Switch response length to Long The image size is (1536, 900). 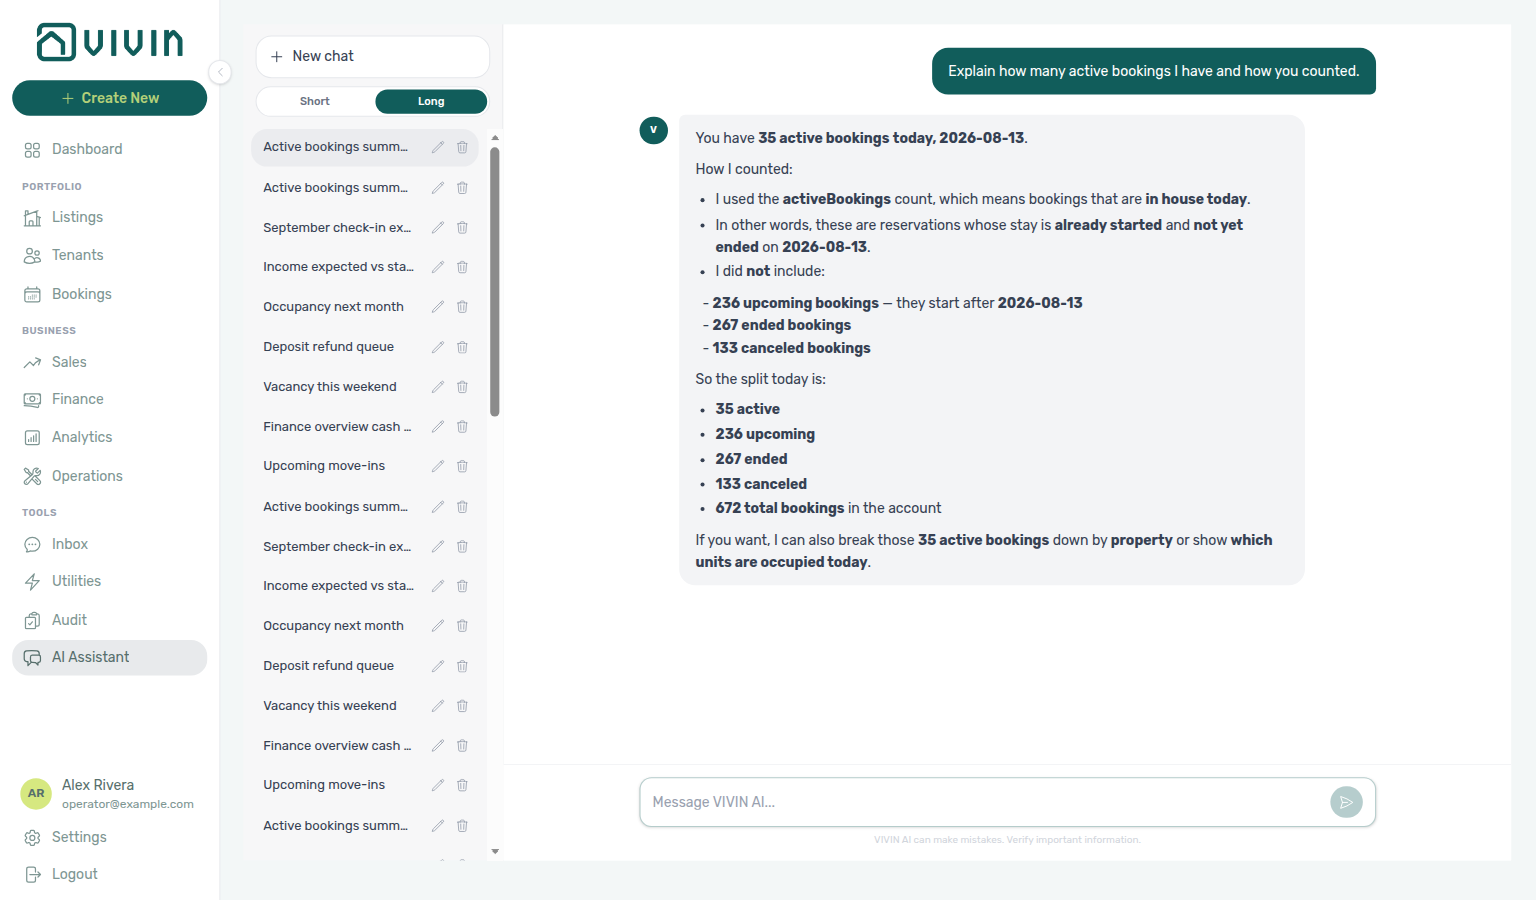click(x=431, y=101)
